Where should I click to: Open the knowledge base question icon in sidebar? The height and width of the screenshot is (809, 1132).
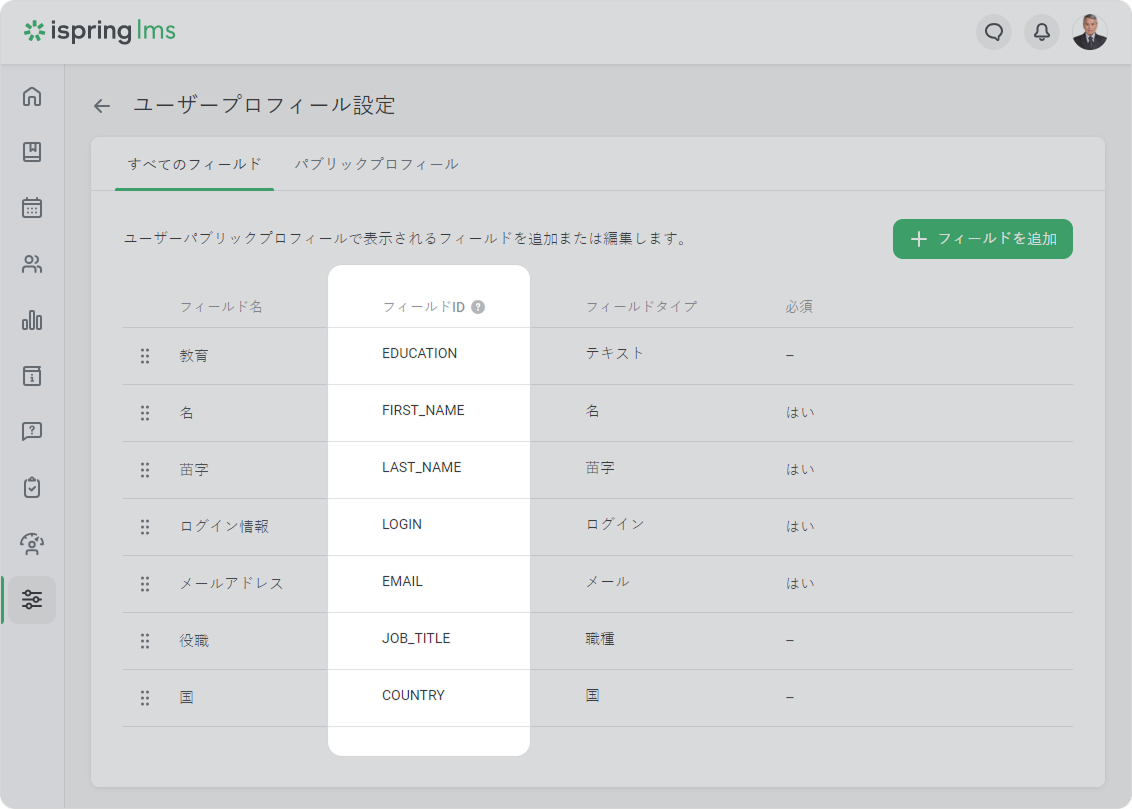[32, 432]
